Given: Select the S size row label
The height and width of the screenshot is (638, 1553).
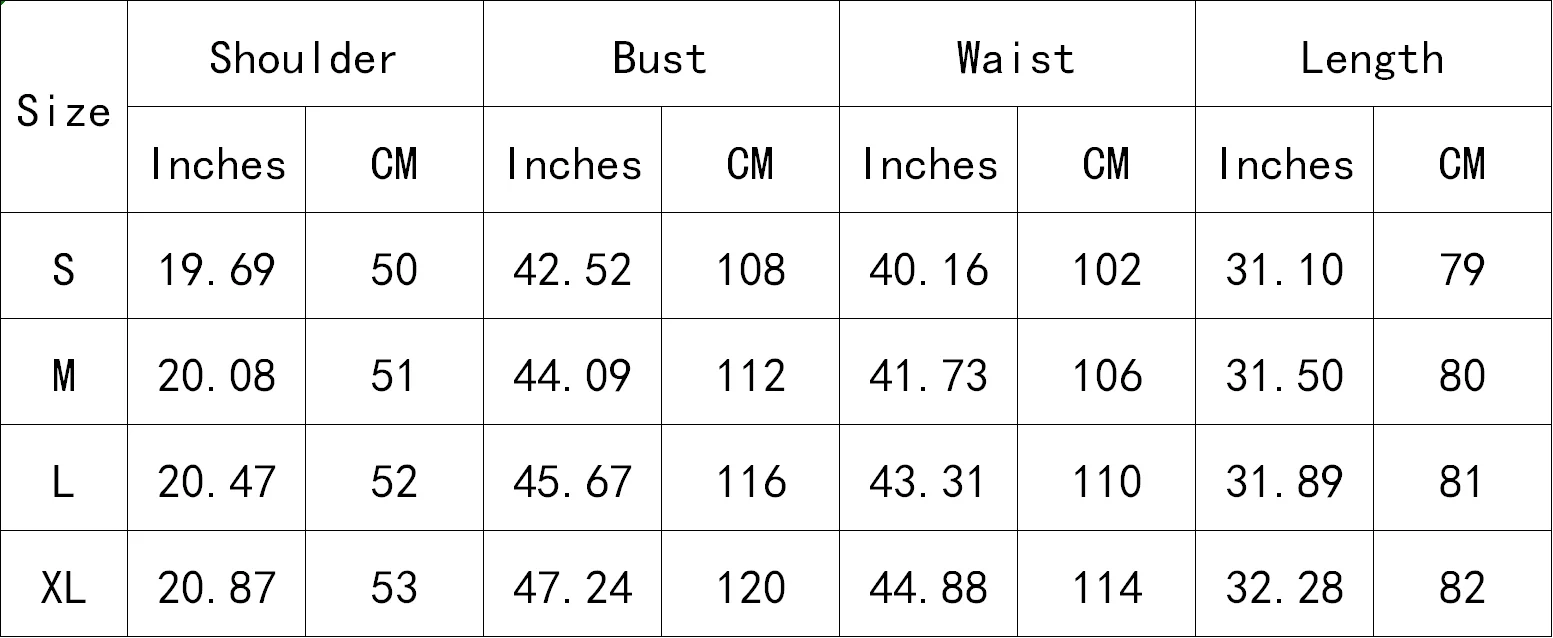Looking at the screenshot, I should click(x=63, y=266).
